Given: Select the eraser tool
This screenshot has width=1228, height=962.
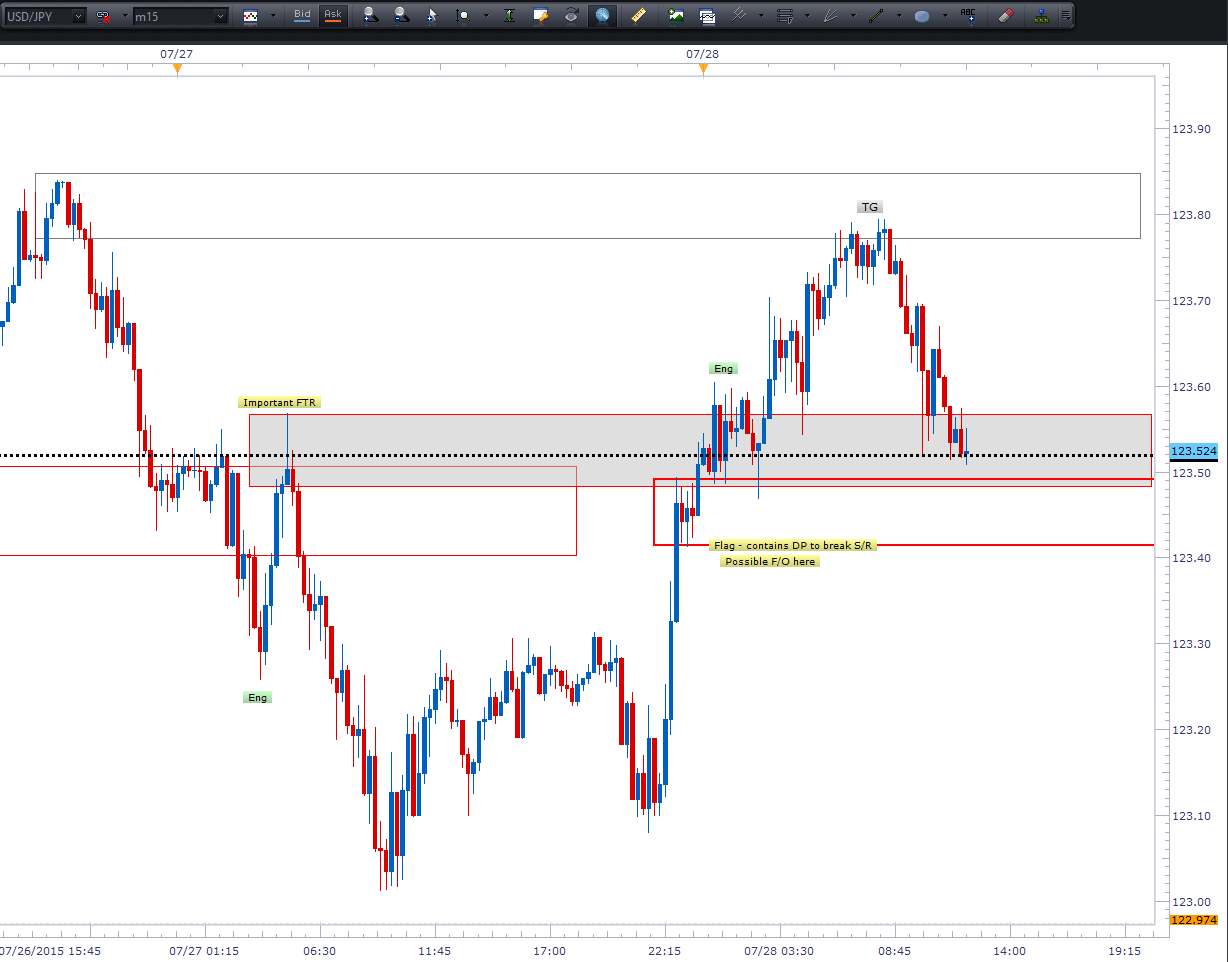Looking at the screenshot, I should [1006, 16].
